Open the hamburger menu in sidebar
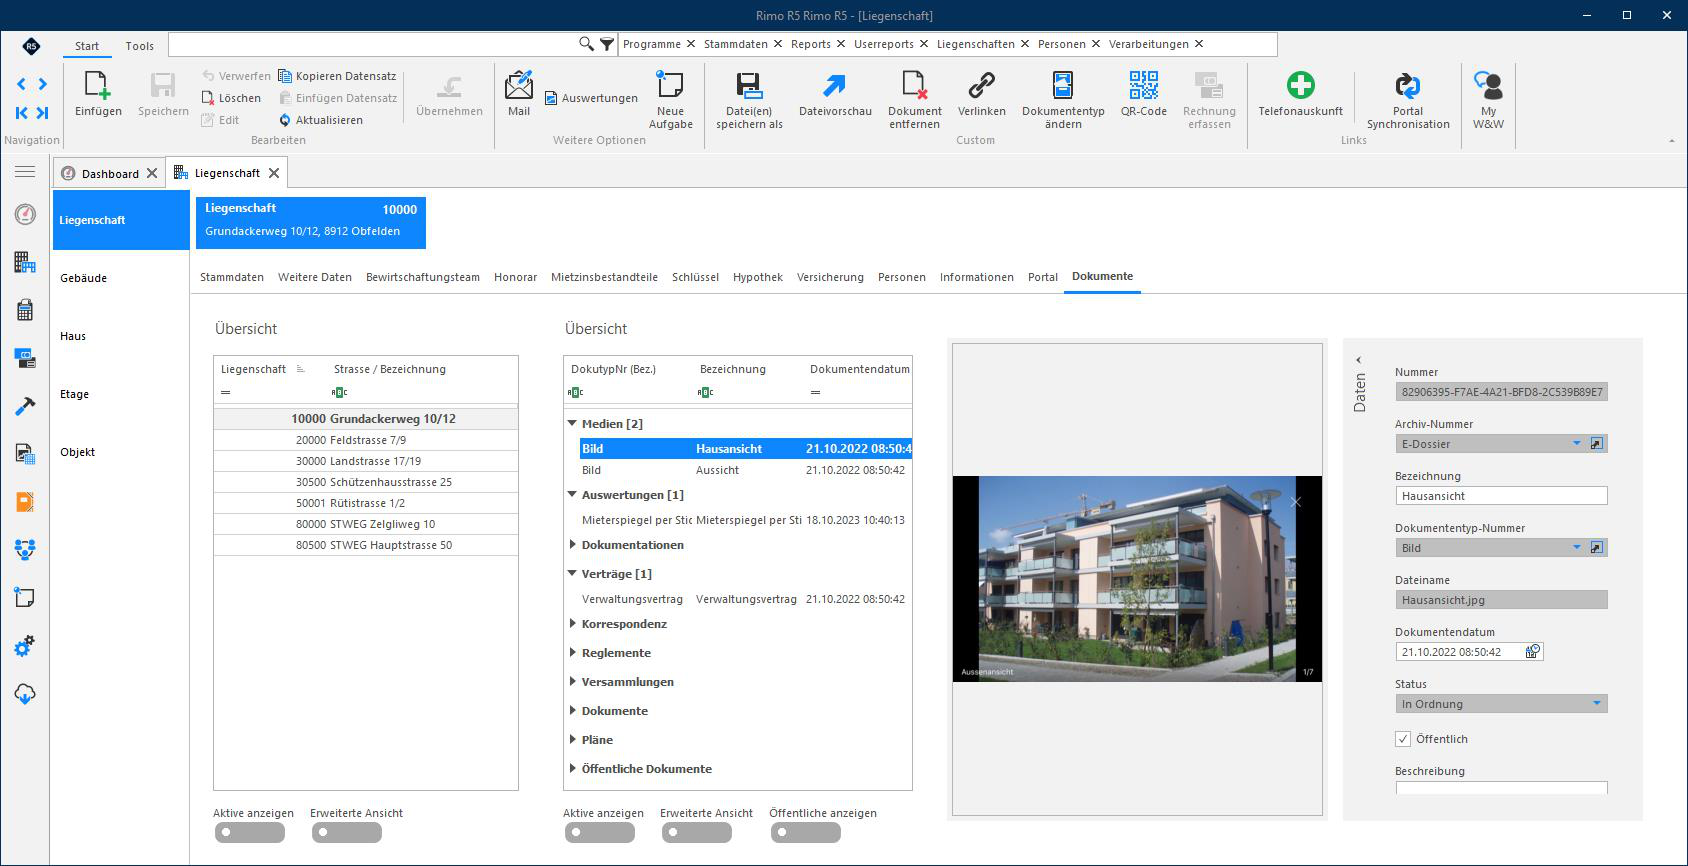Viewport: 1688px width, 866px height. [x=25, y=172]
